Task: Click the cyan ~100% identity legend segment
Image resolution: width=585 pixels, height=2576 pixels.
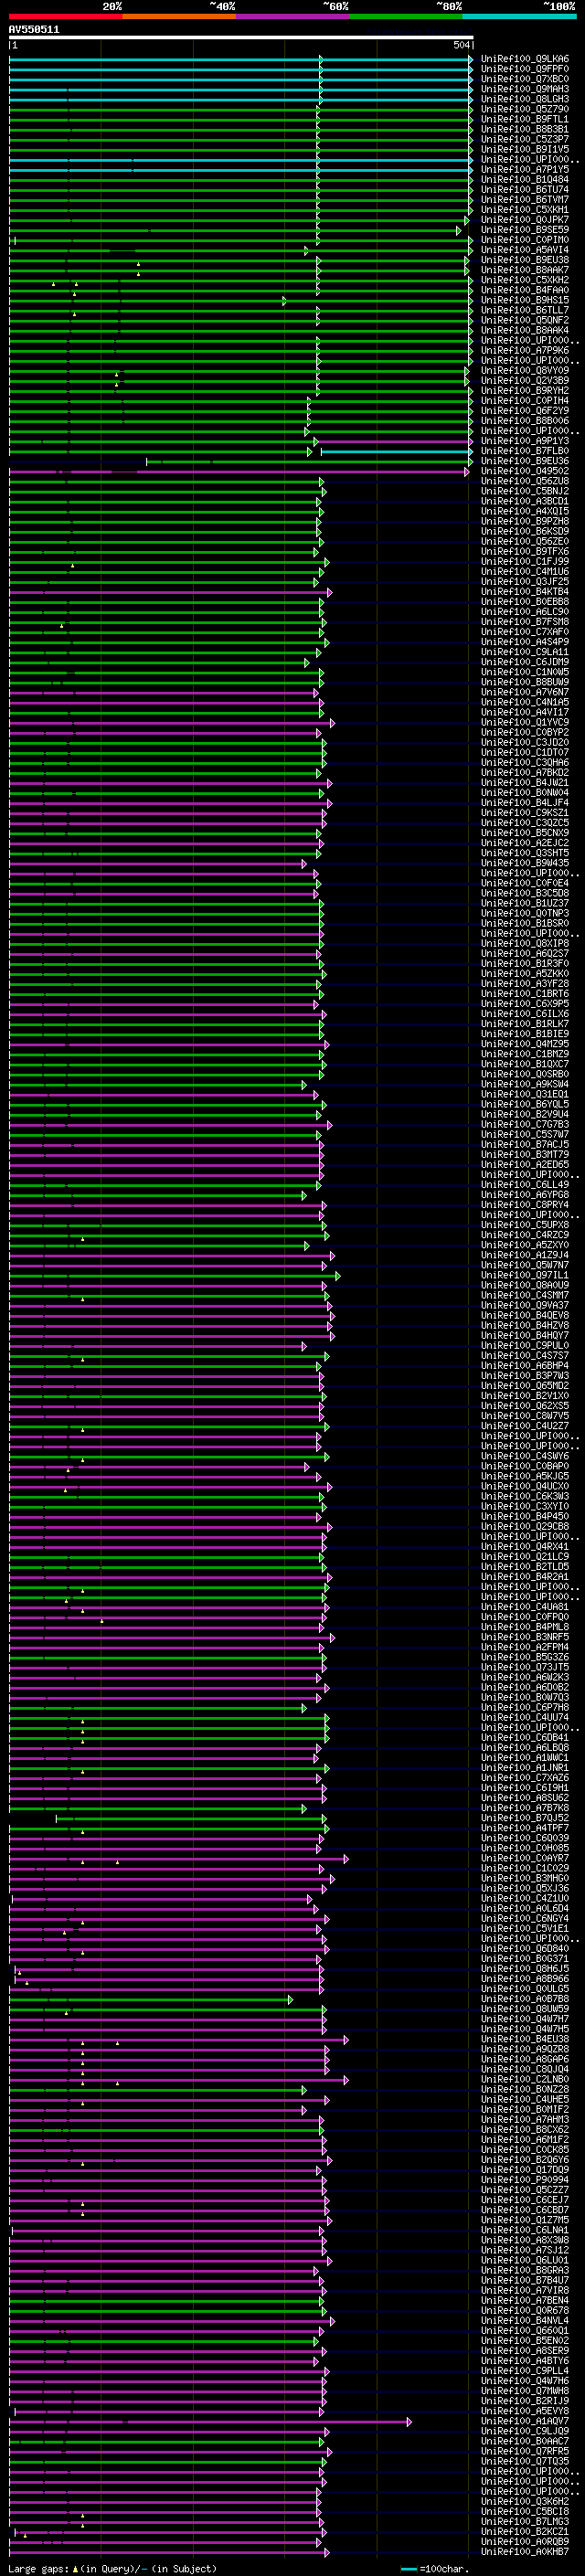Action: click(x=519, y=17)
